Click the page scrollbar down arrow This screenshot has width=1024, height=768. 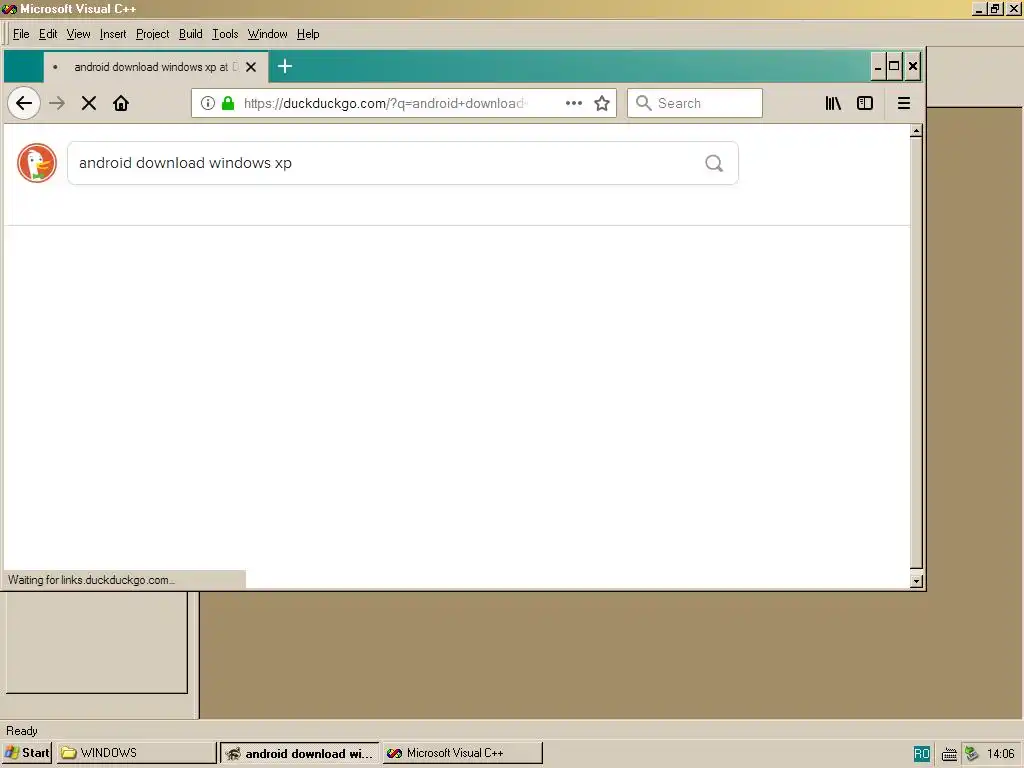tap(916, 581)
